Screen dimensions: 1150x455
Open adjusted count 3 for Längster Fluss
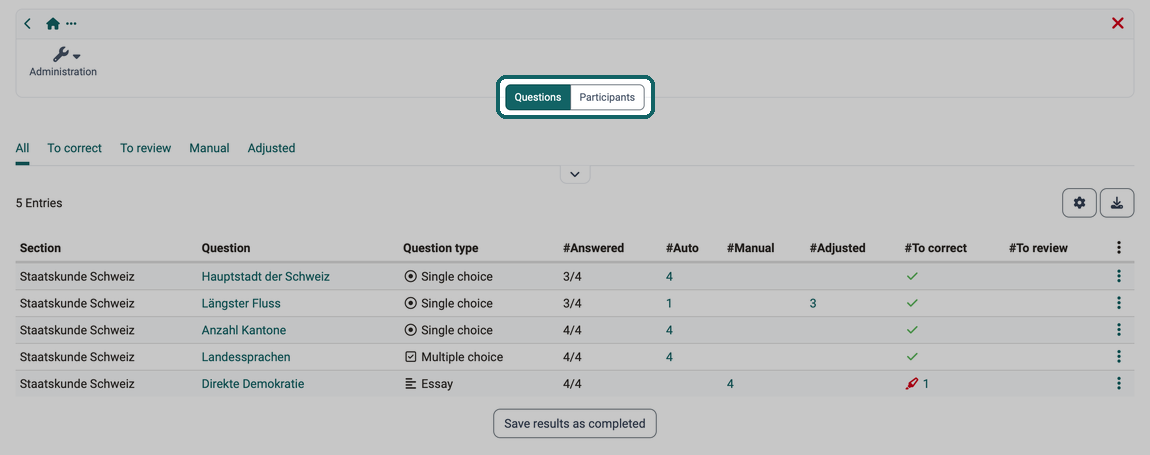[813, 303]
